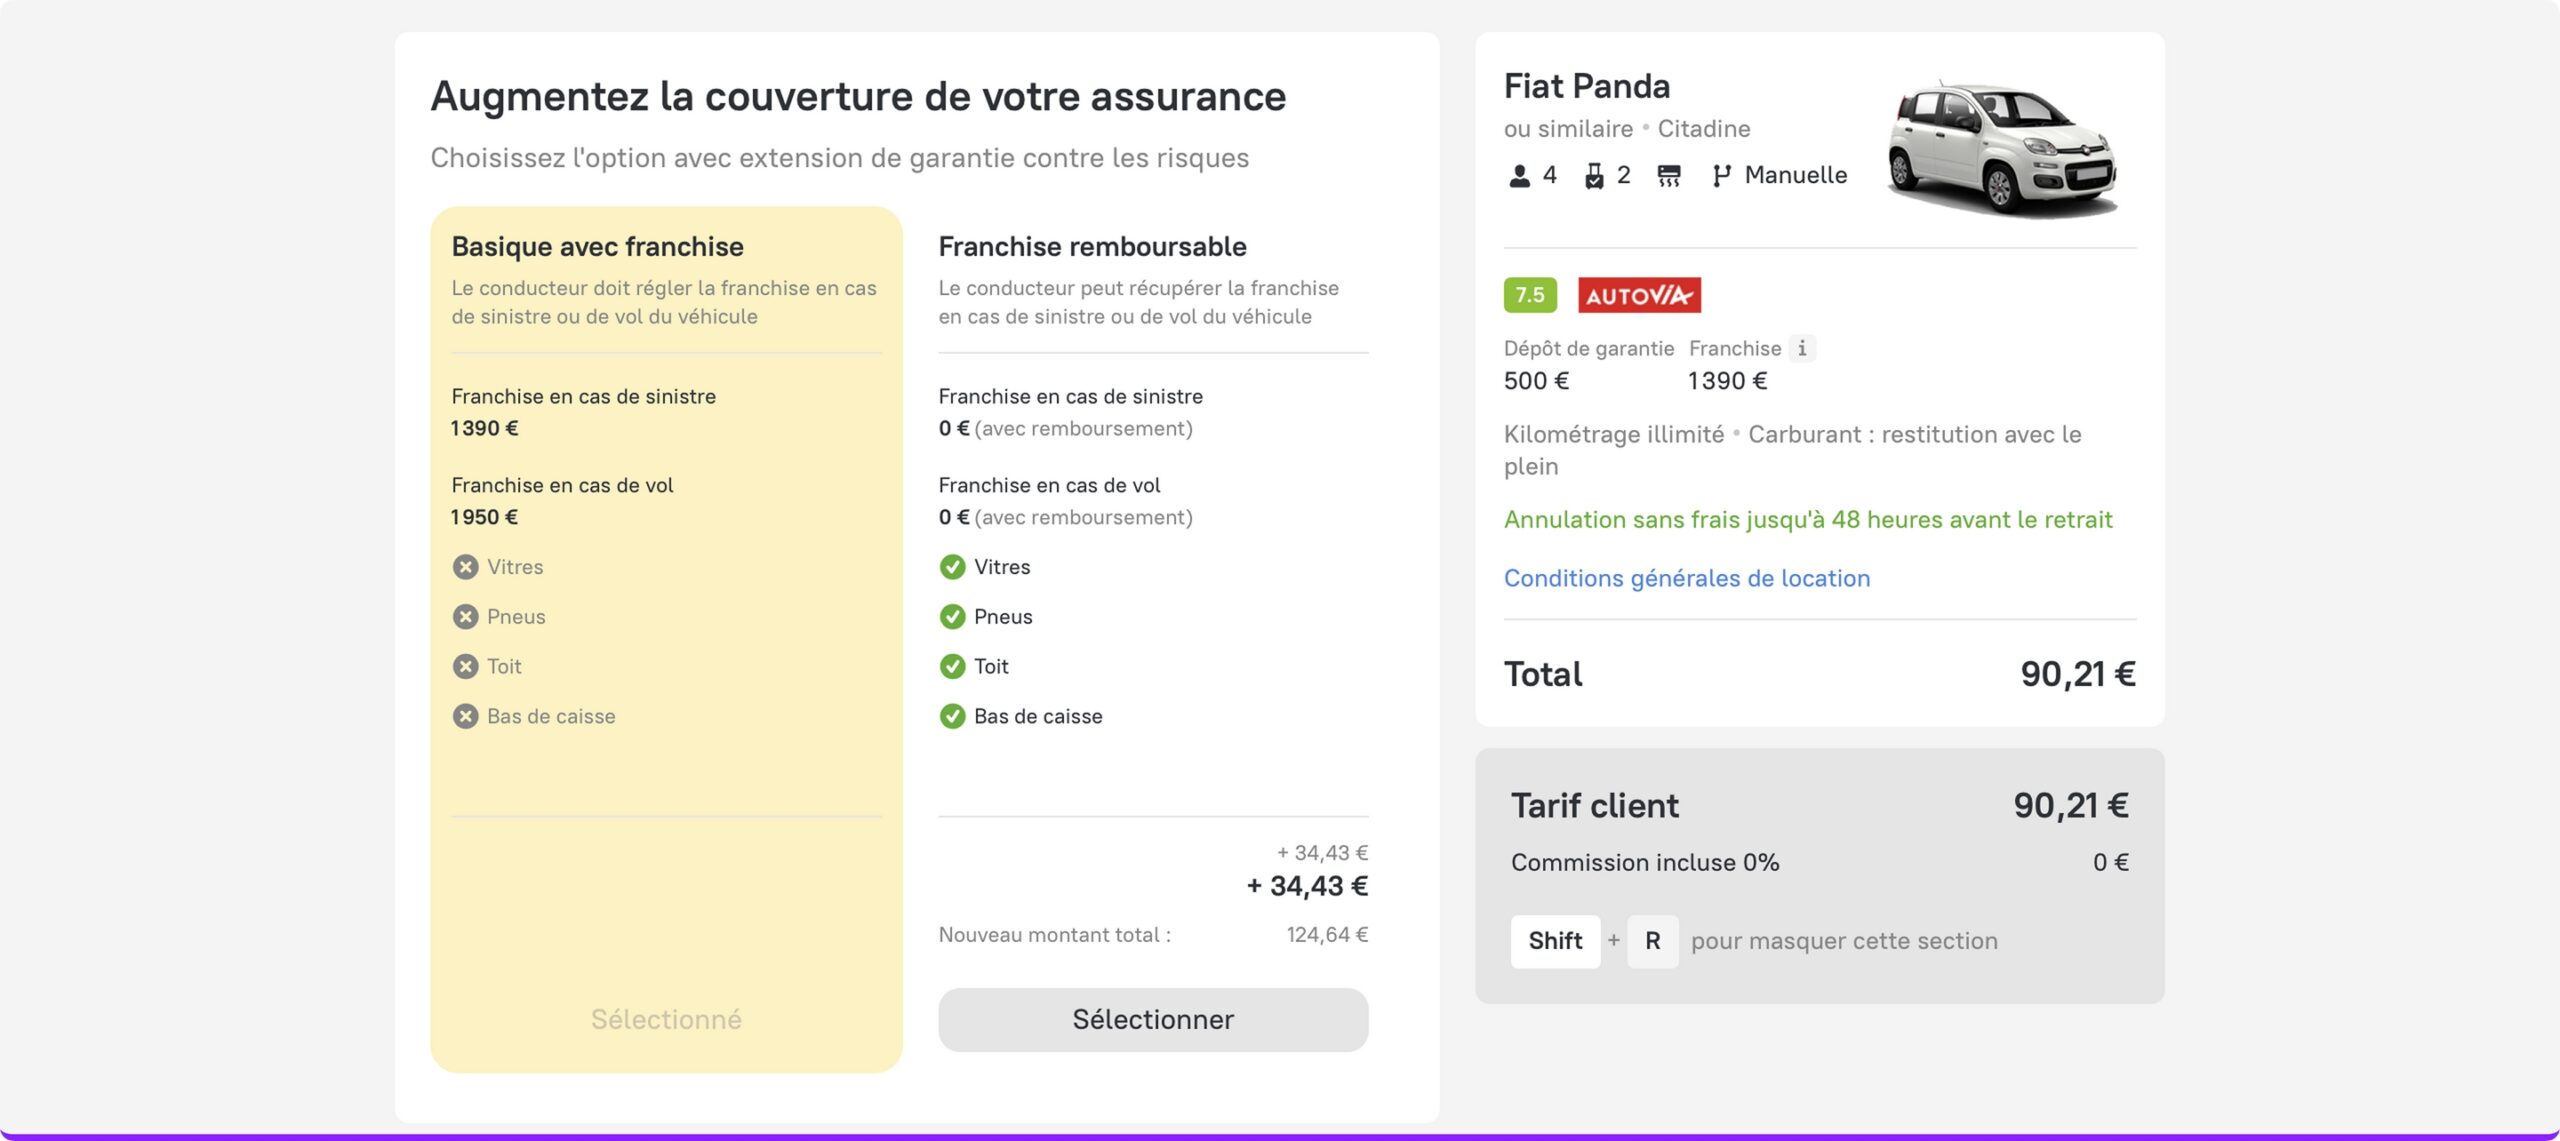Click the air conditioning icon
This screenshot has height=1141, width=2560.
click(1668, 176)
